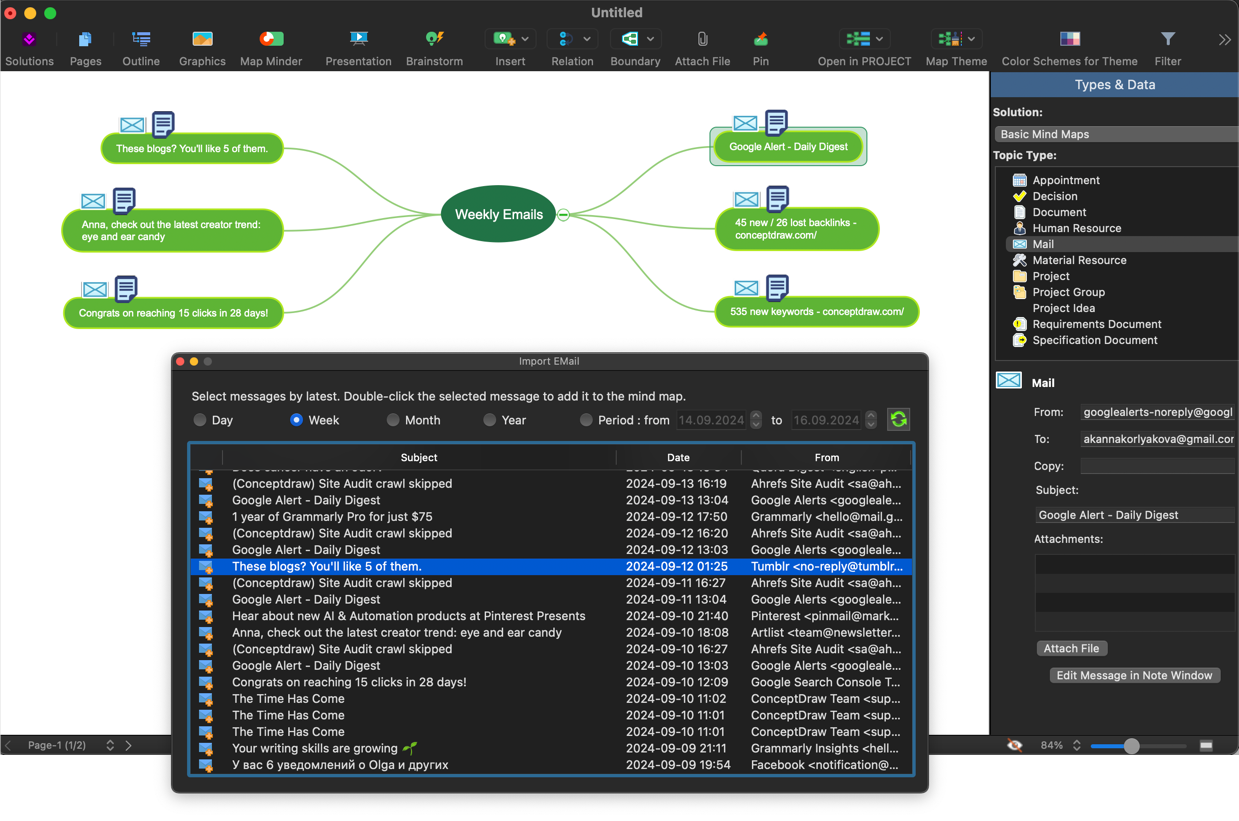The height and width of the screenshot is (821, 1239).
Task: Open the Filter tool
Action: coord(1167,40)
